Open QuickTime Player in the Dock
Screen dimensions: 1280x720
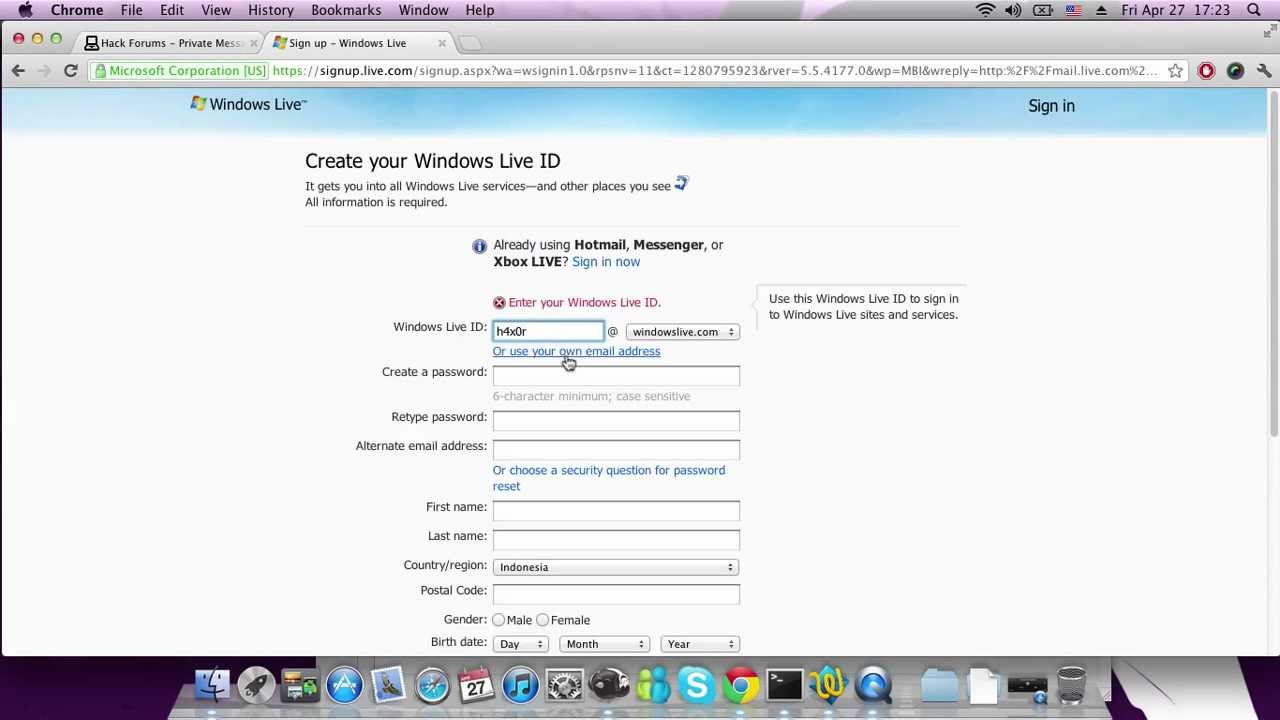[x=873, y=685]
